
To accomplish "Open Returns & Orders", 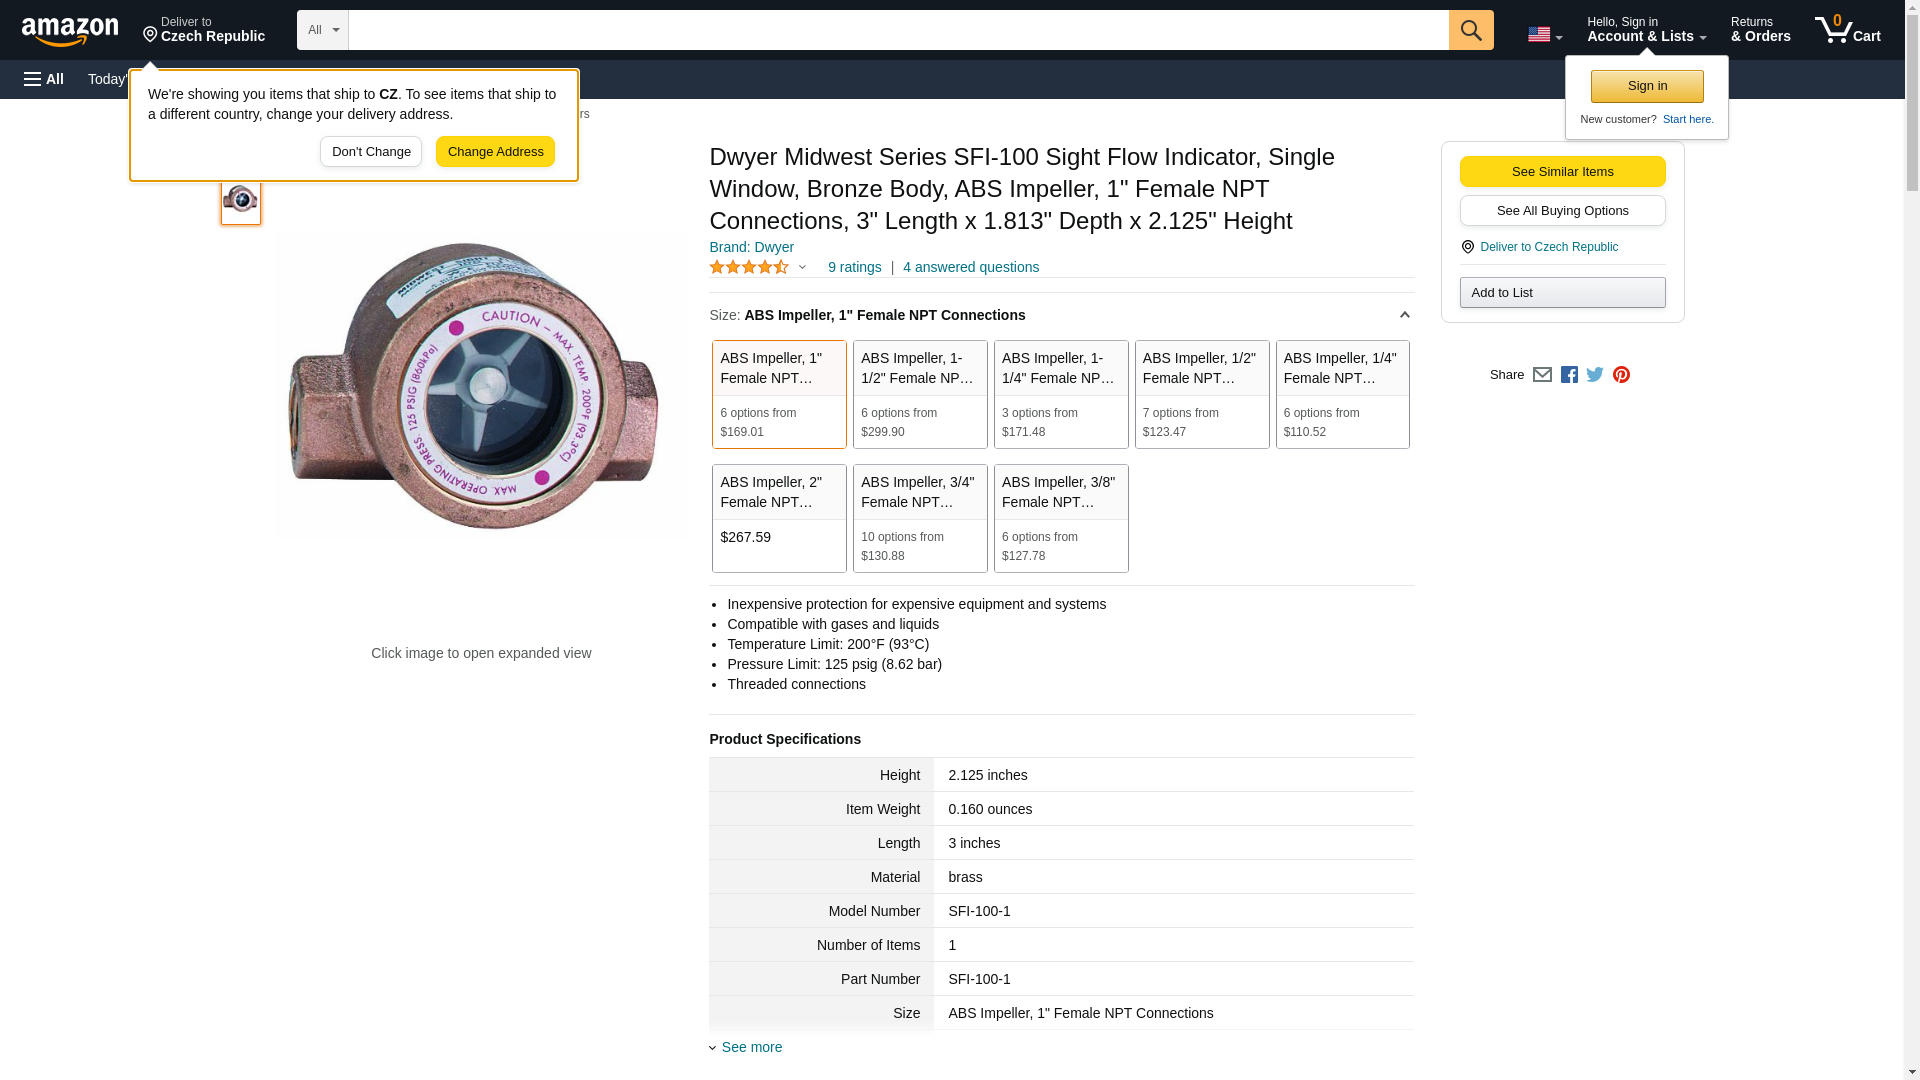I will click(x=1760, y=30).
